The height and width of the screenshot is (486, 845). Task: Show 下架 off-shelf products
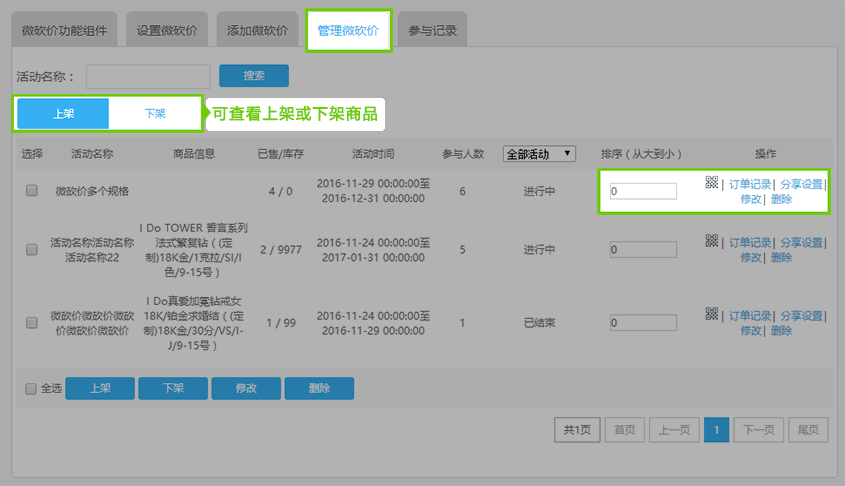155,114
